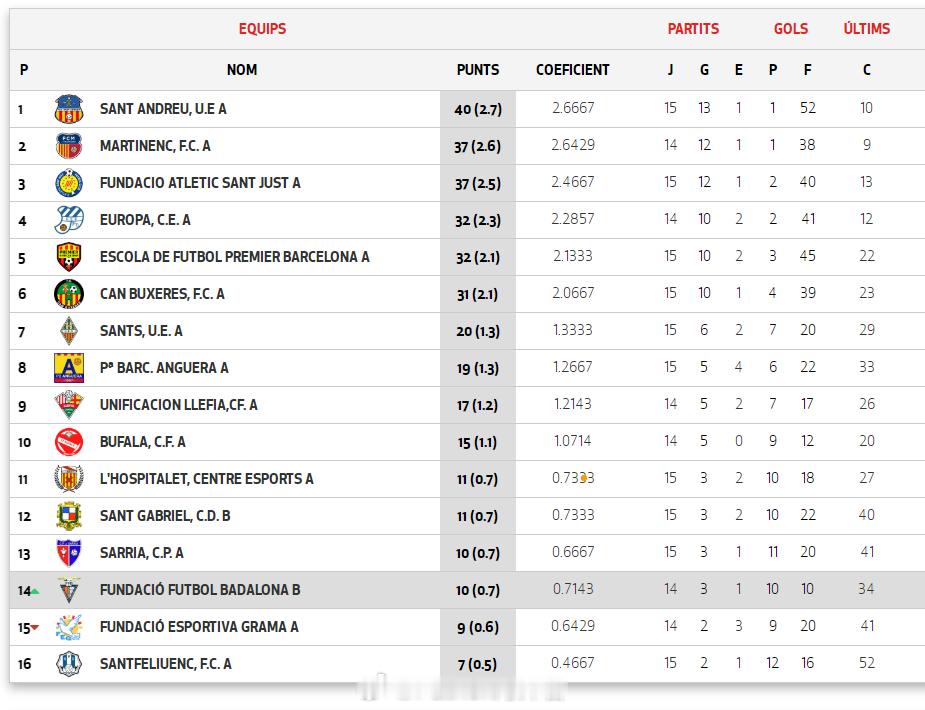The height and width of the screenshot is (710, 925).
Task: Open UNIFICACION LLEFIA,CF. A team link
Action: [x=179, y=405]
